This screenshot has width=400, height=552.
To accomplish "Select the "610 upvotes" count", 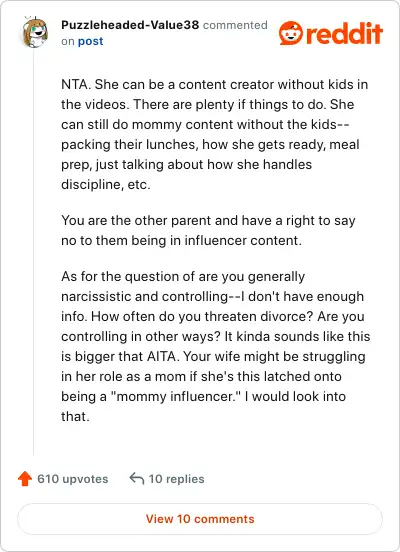I will (73, 479).
